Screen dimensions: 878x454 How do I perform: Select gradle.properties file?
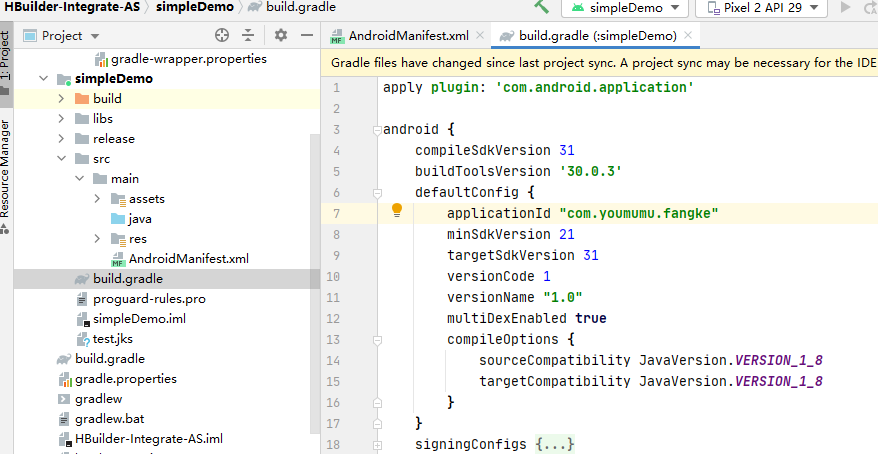coord(125,379)
